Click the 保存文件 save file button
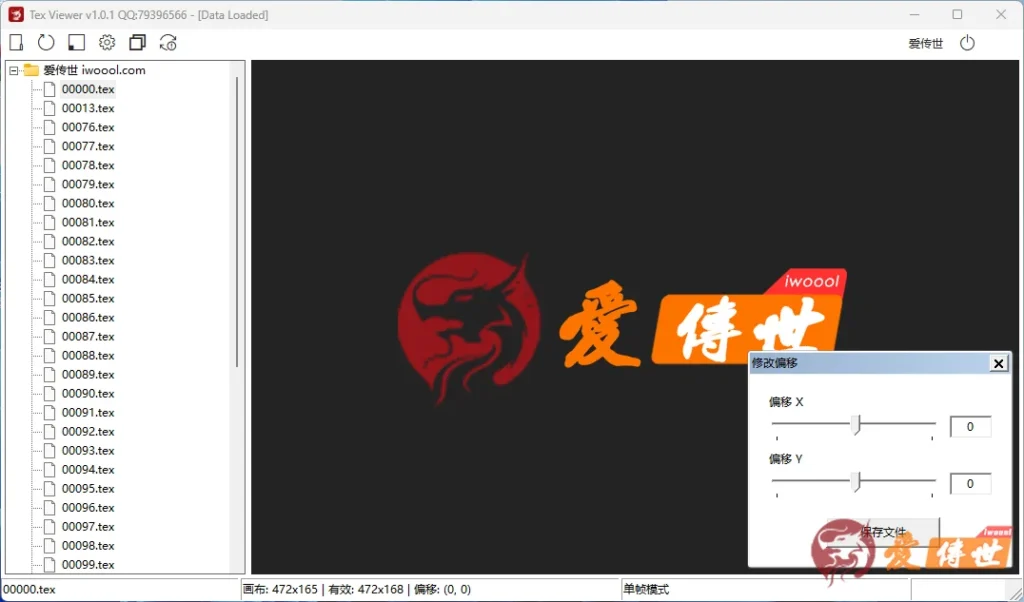Viewport: 1024px width, 602px height. 883,531
